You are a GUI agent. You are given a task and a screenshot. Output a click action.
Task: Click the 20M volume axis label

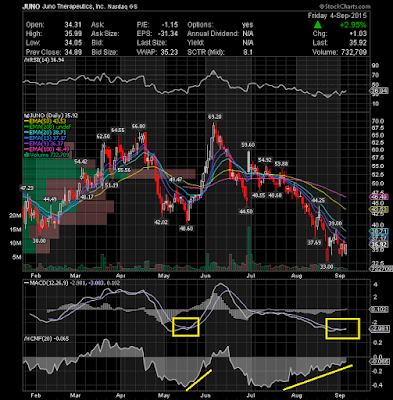[x=16, y=216]
